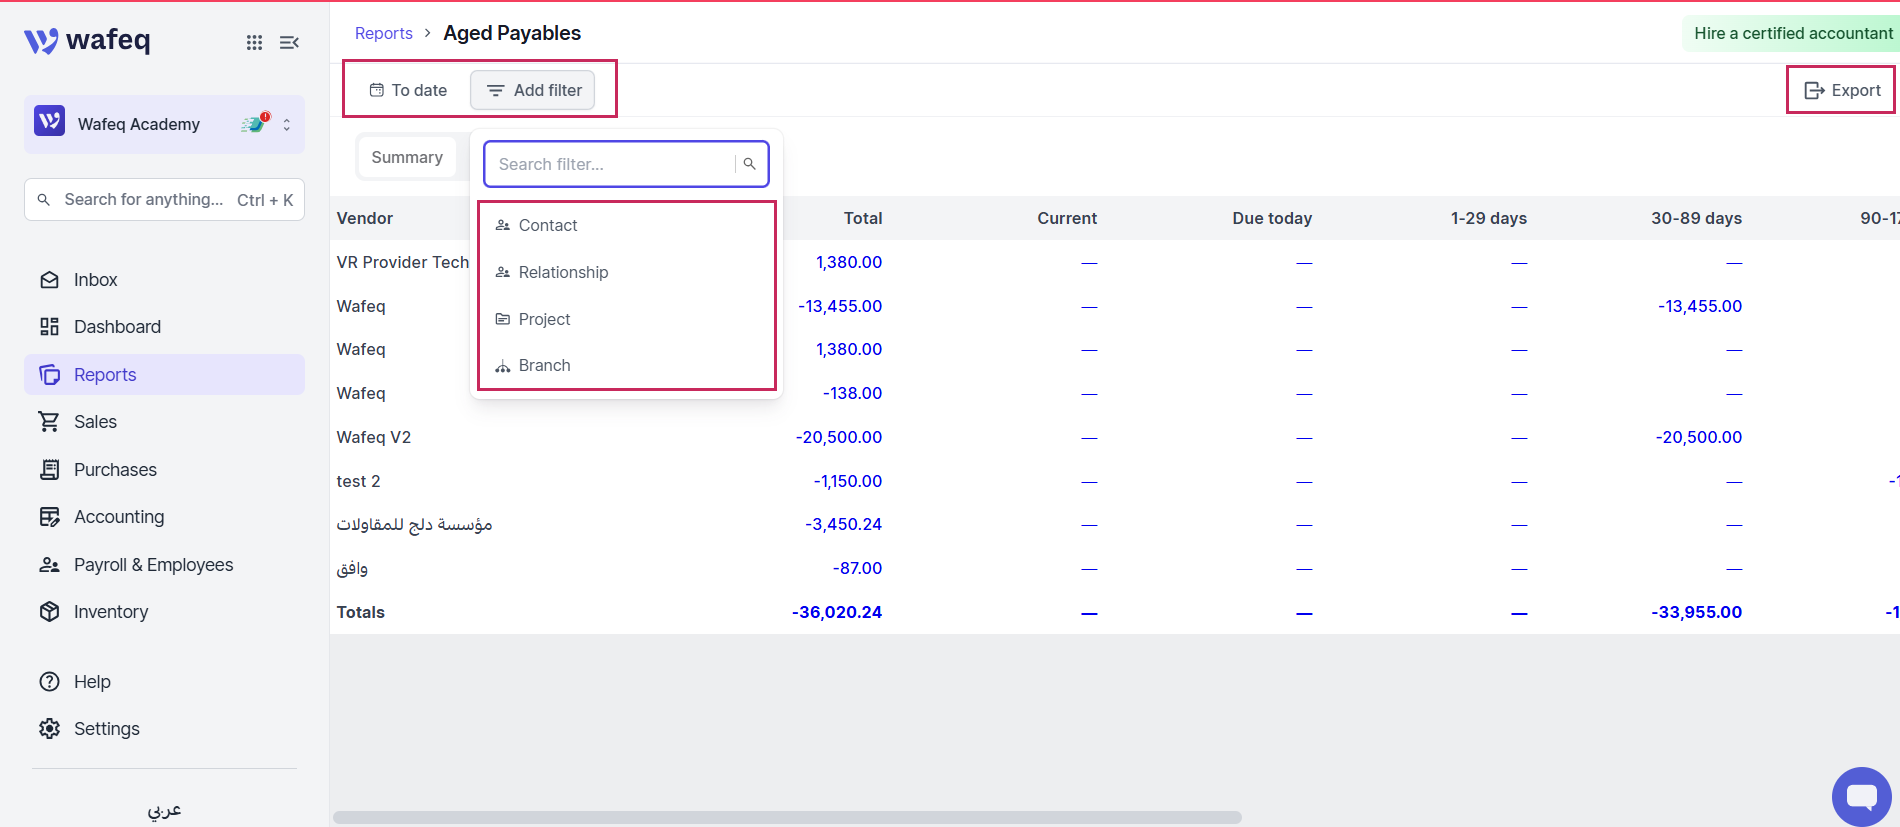This screenshot has width=1900, height=827.
Task: Click Wafeq's -13,455.00 in 30-89 days column
Action: (x=1700, y=306)
